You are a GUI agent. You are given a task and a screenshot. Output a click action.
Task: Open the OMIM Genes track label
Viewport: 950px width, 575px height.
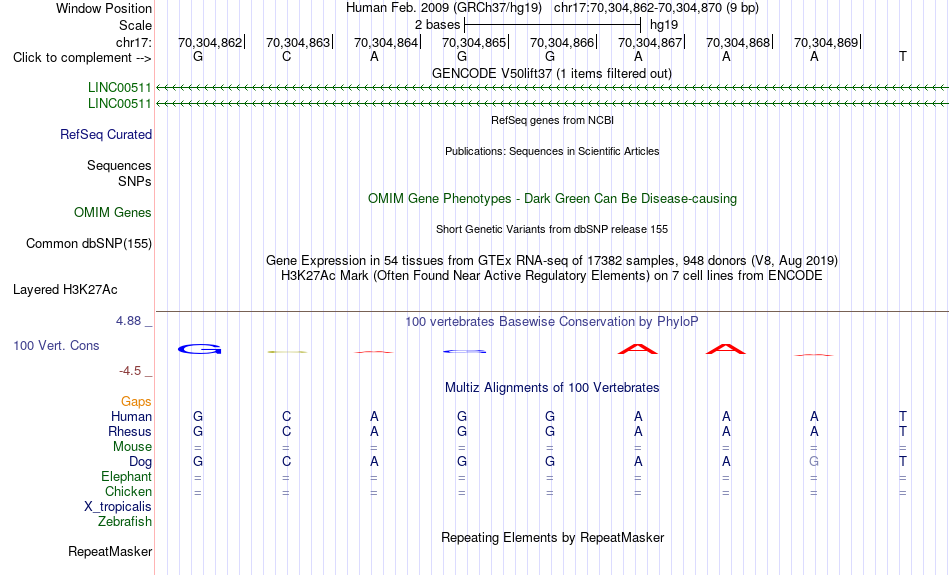click(x=113, y=213)
